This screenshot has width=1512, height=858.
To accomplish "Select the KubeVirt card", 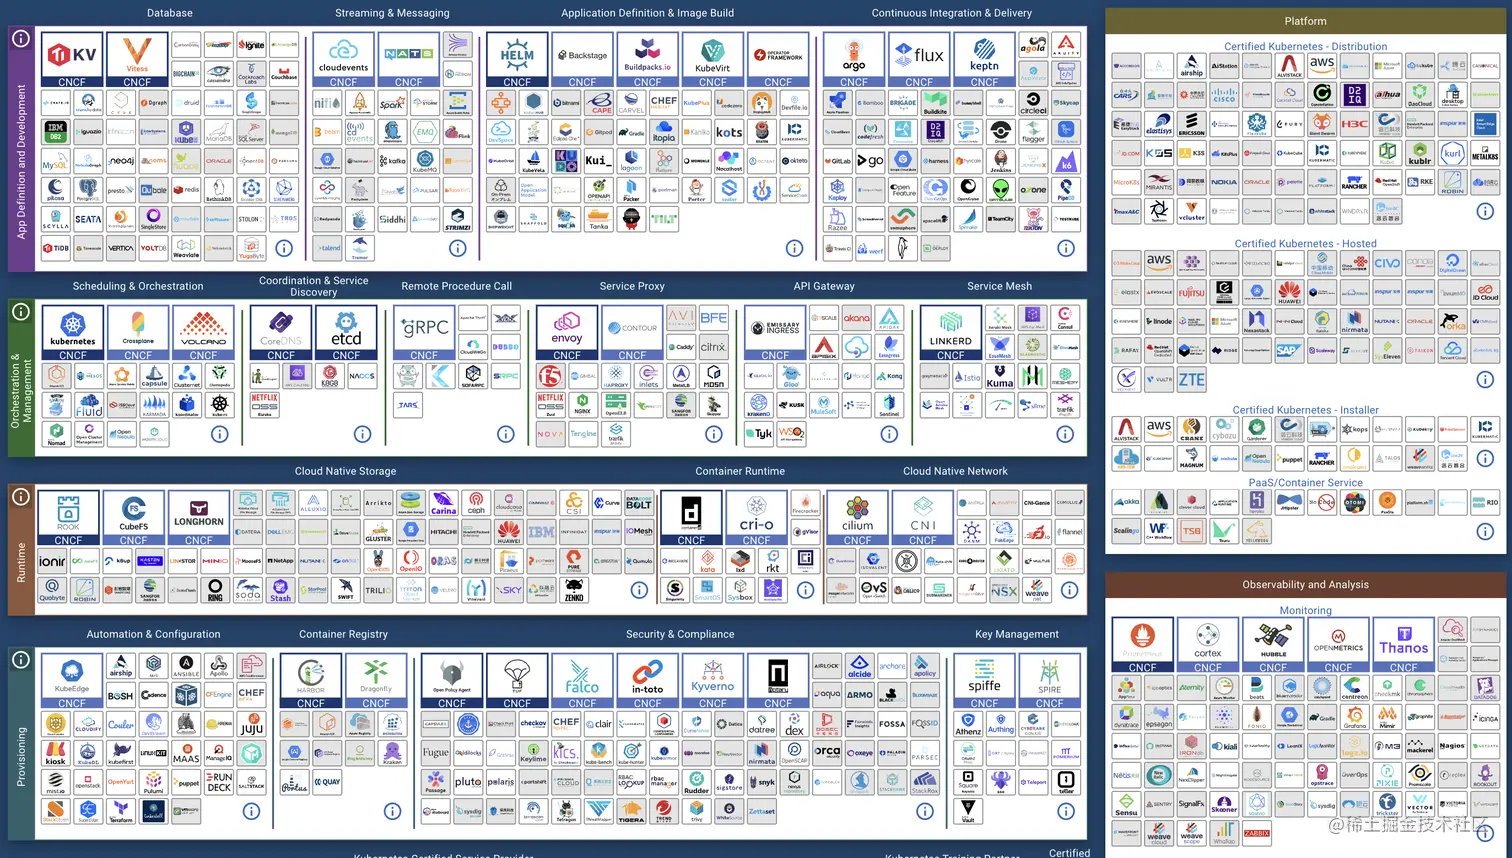I will click(713, 60).
